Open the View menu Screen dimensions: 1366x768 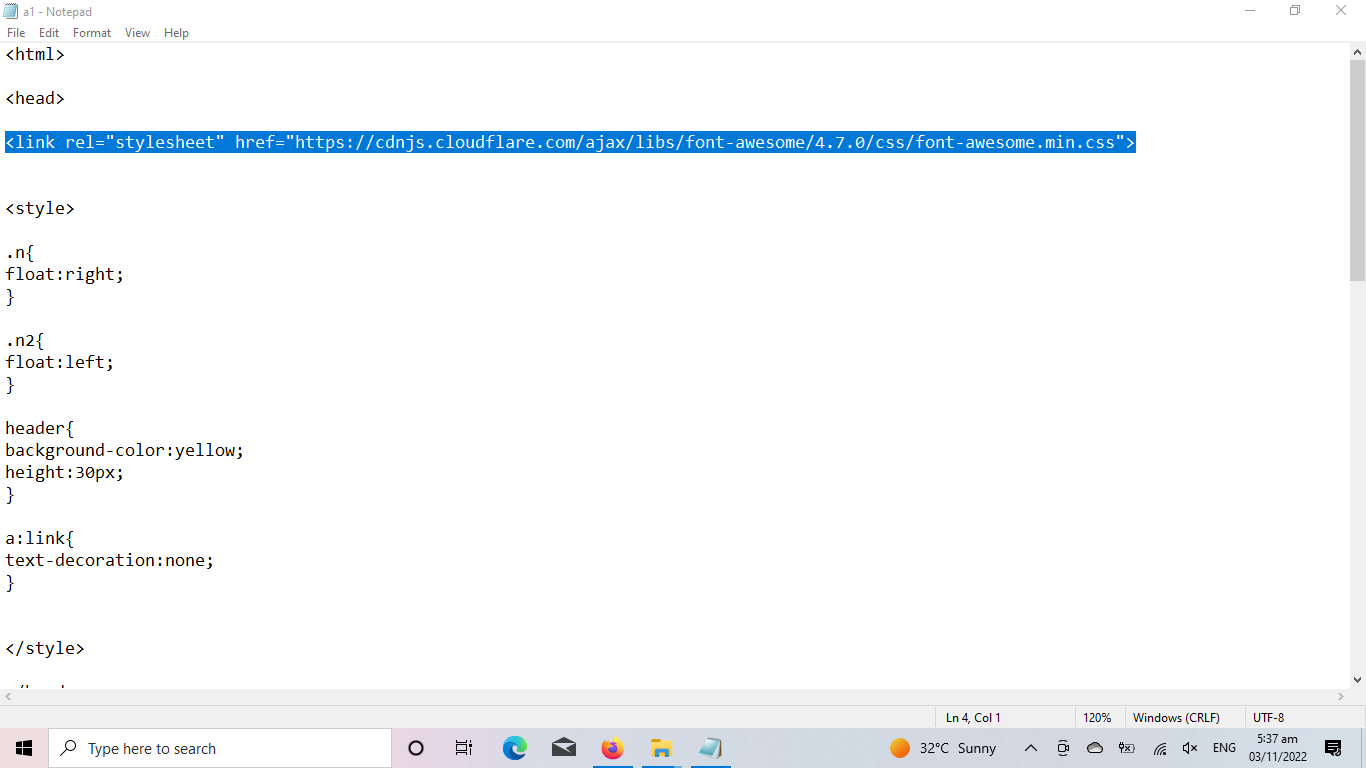point(137,33)
